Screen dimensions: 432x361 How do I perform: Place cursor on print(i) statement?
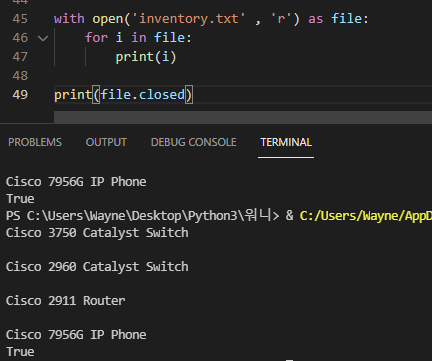point(146,57)
